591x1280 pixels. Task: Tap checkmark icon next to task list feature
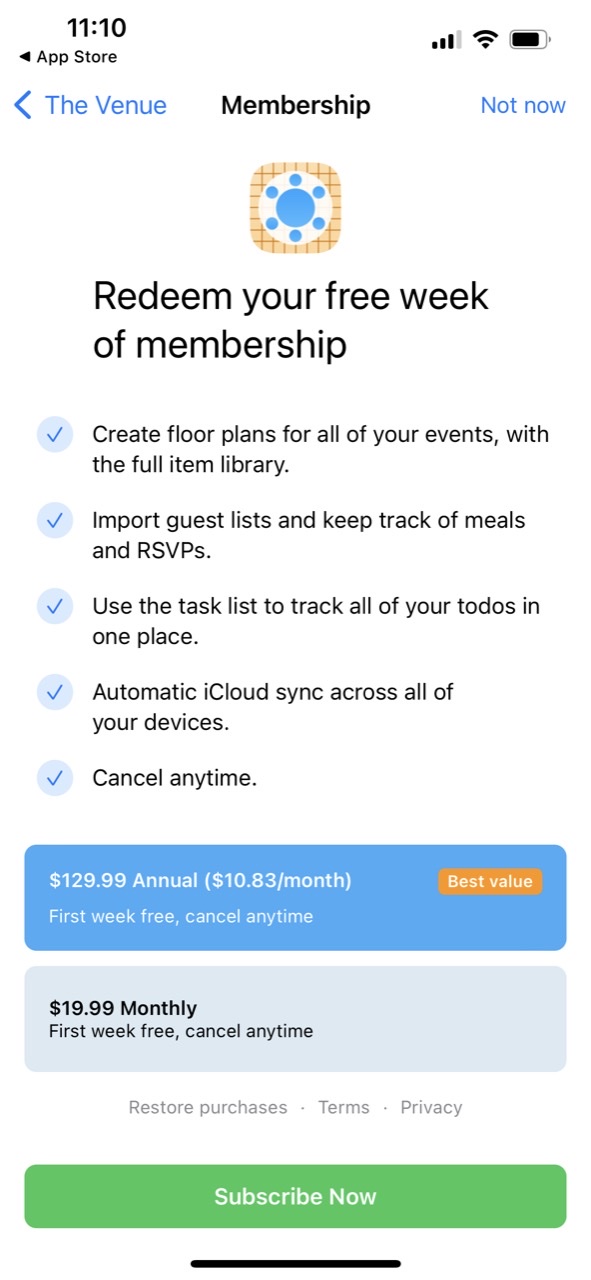pyautogui.click(x=55, y=607)
